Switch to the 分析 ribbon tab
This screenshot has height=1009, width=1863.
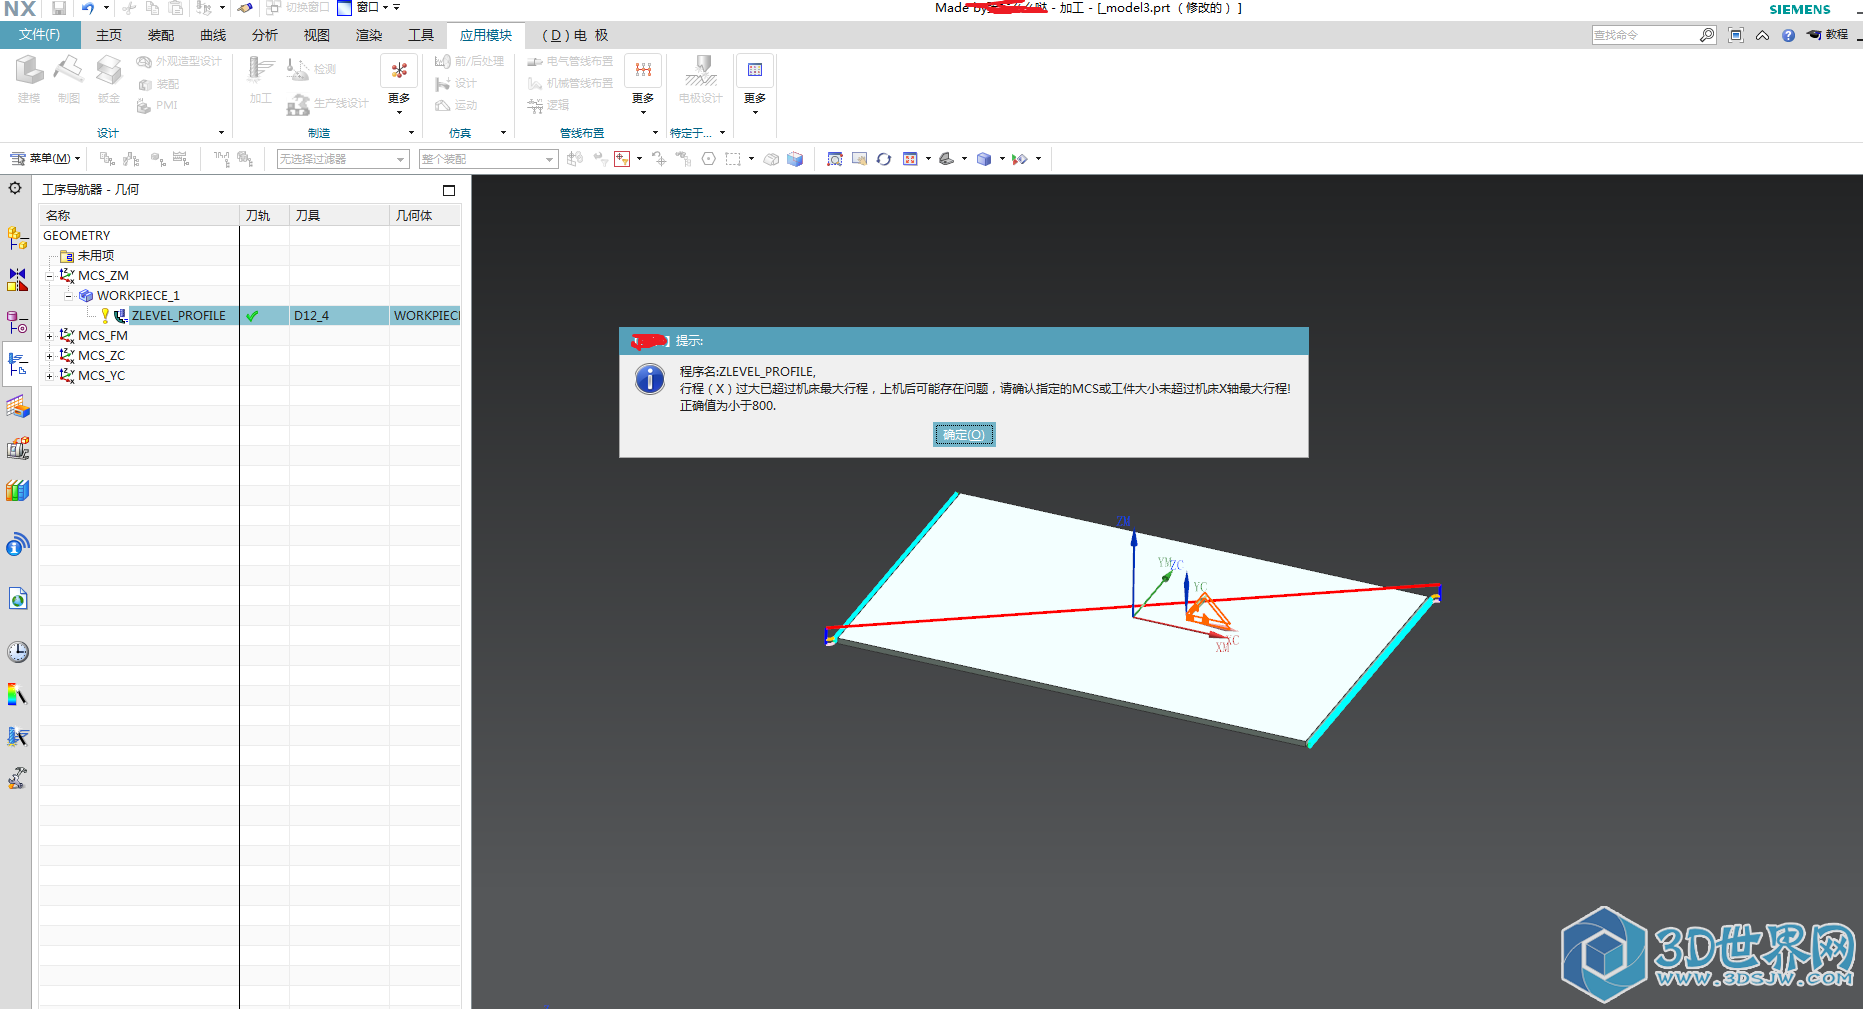pyautogui.click(x=265, y=35)
